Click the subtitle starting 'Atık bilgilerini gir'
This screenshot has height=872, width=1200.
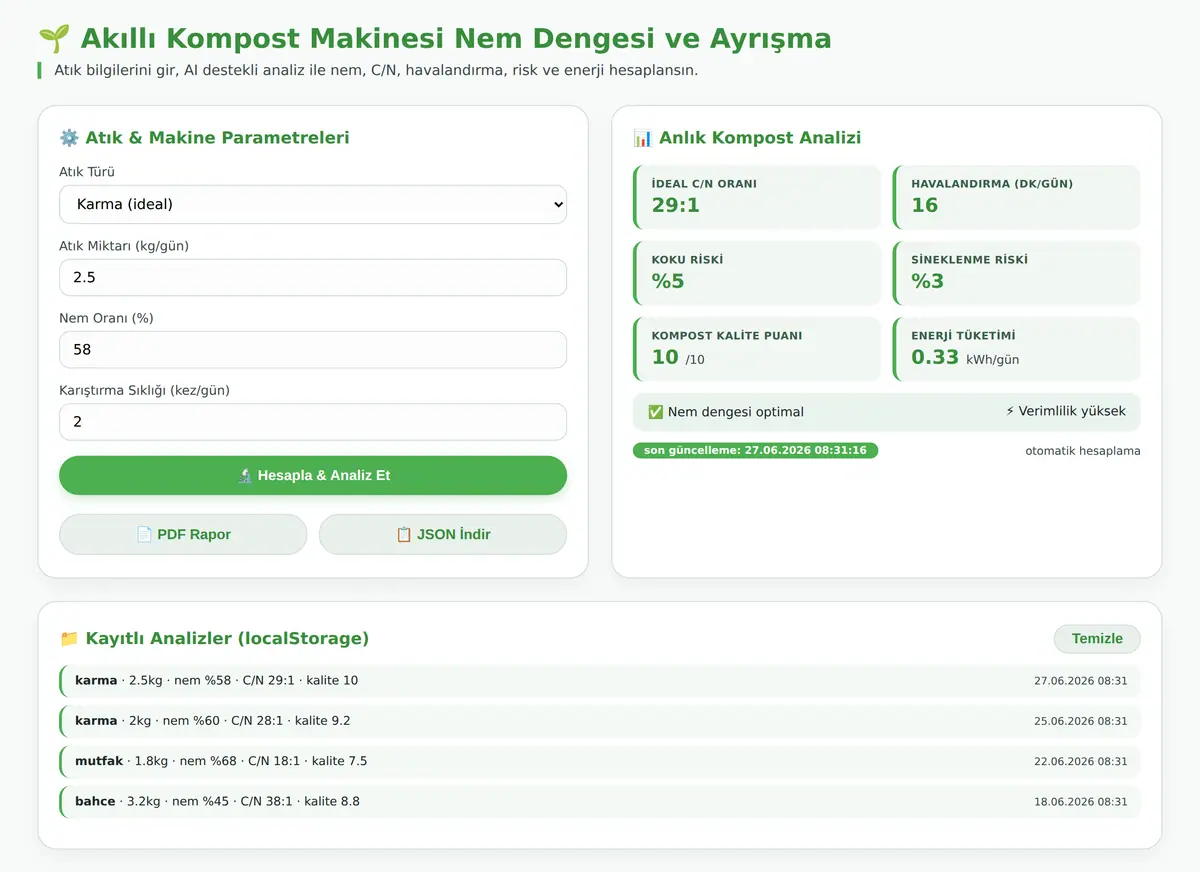(376, 71)
